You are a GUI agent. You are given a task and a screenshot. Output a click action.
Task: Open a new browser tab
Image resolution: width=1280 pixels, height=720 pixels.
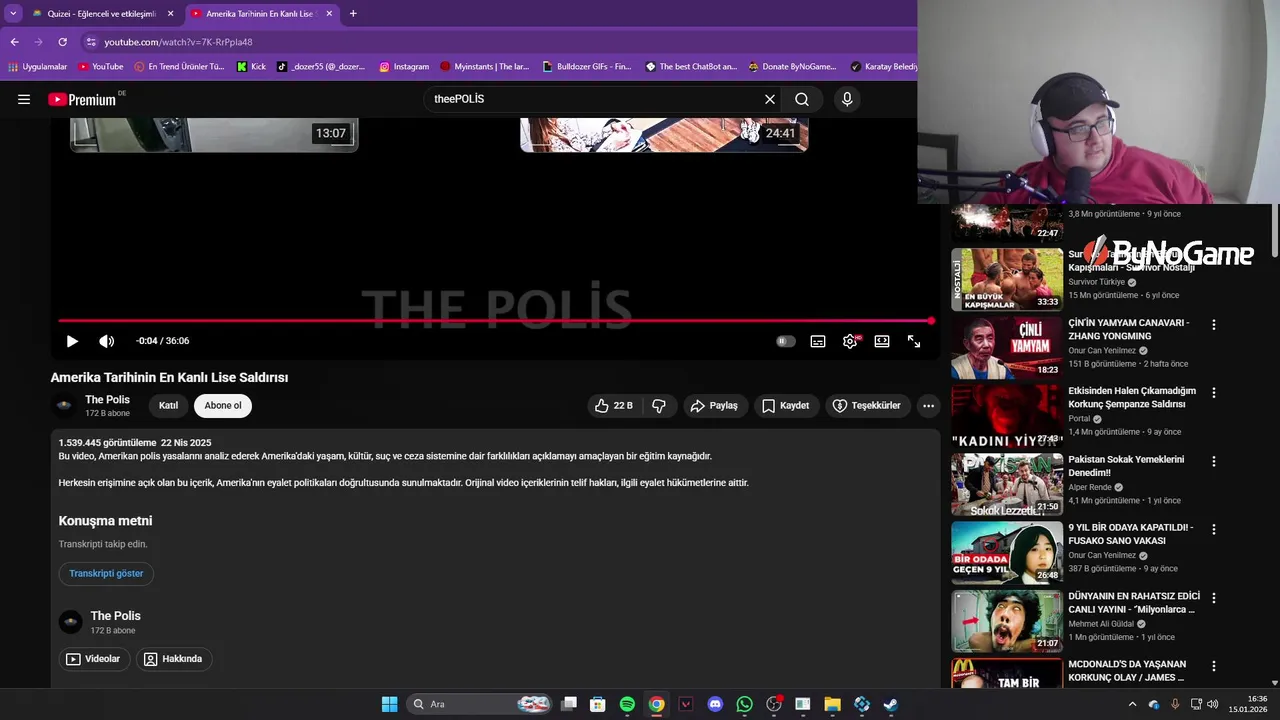[x=353, y=14]
